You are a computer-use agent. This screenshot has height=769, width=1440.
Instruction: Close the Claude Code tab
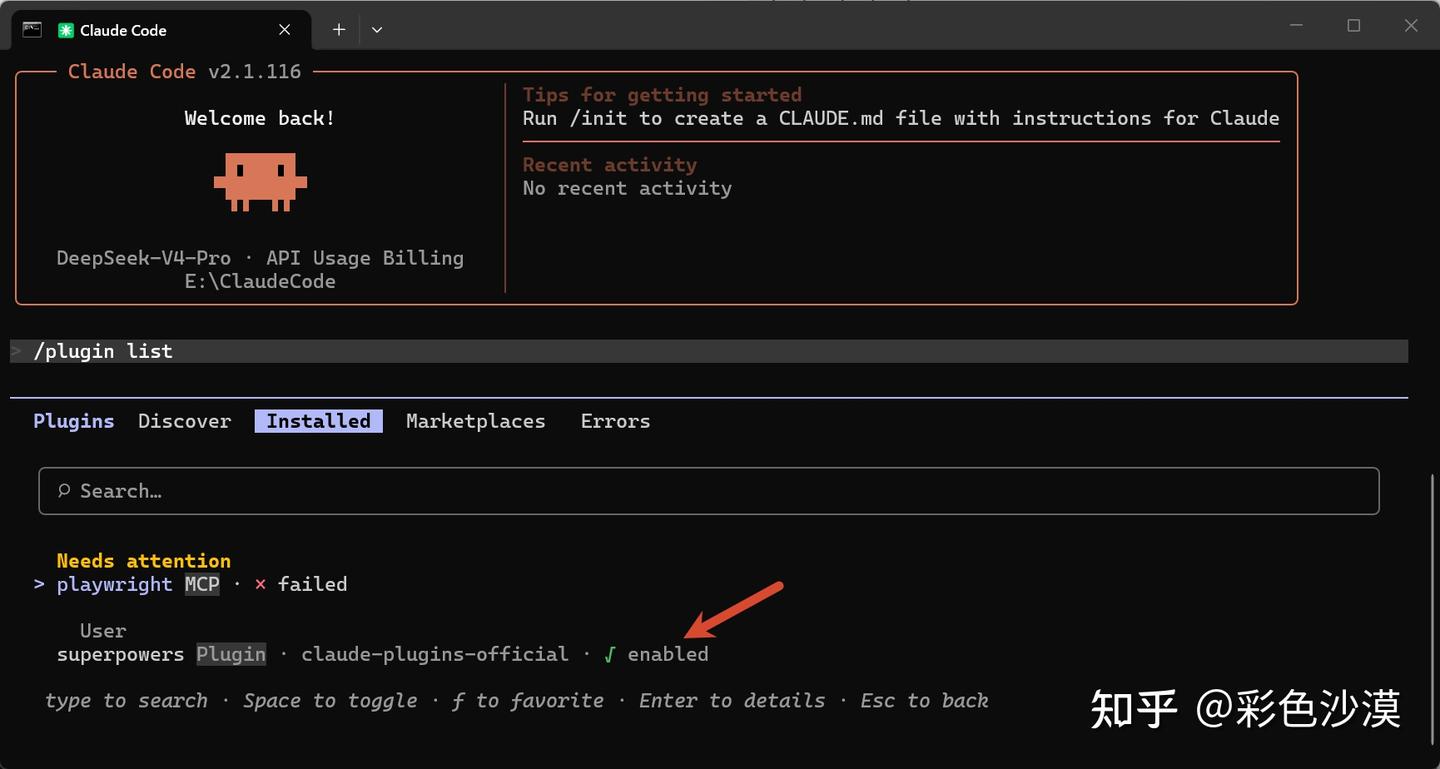[x=285, y=30]
